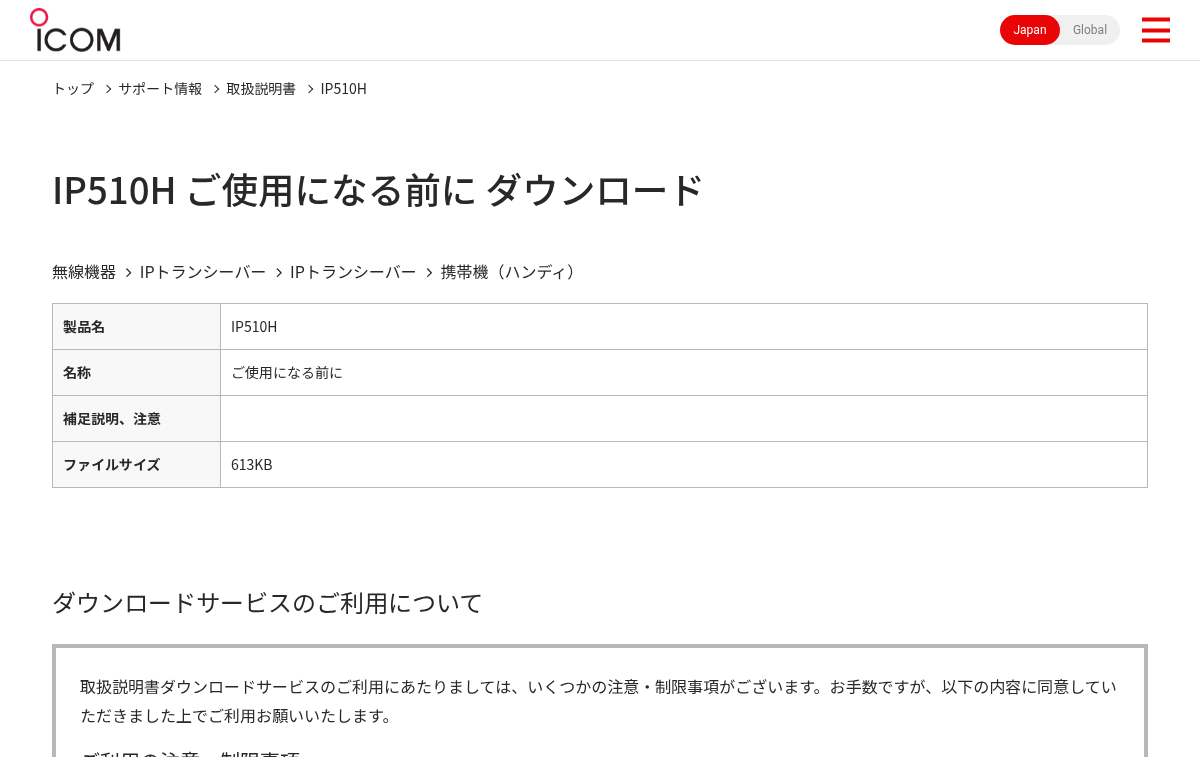Select the ファイルサイズ header cell
Image resolution: width=1200 pixels, height=757 pixels.
tap(136, 465)
